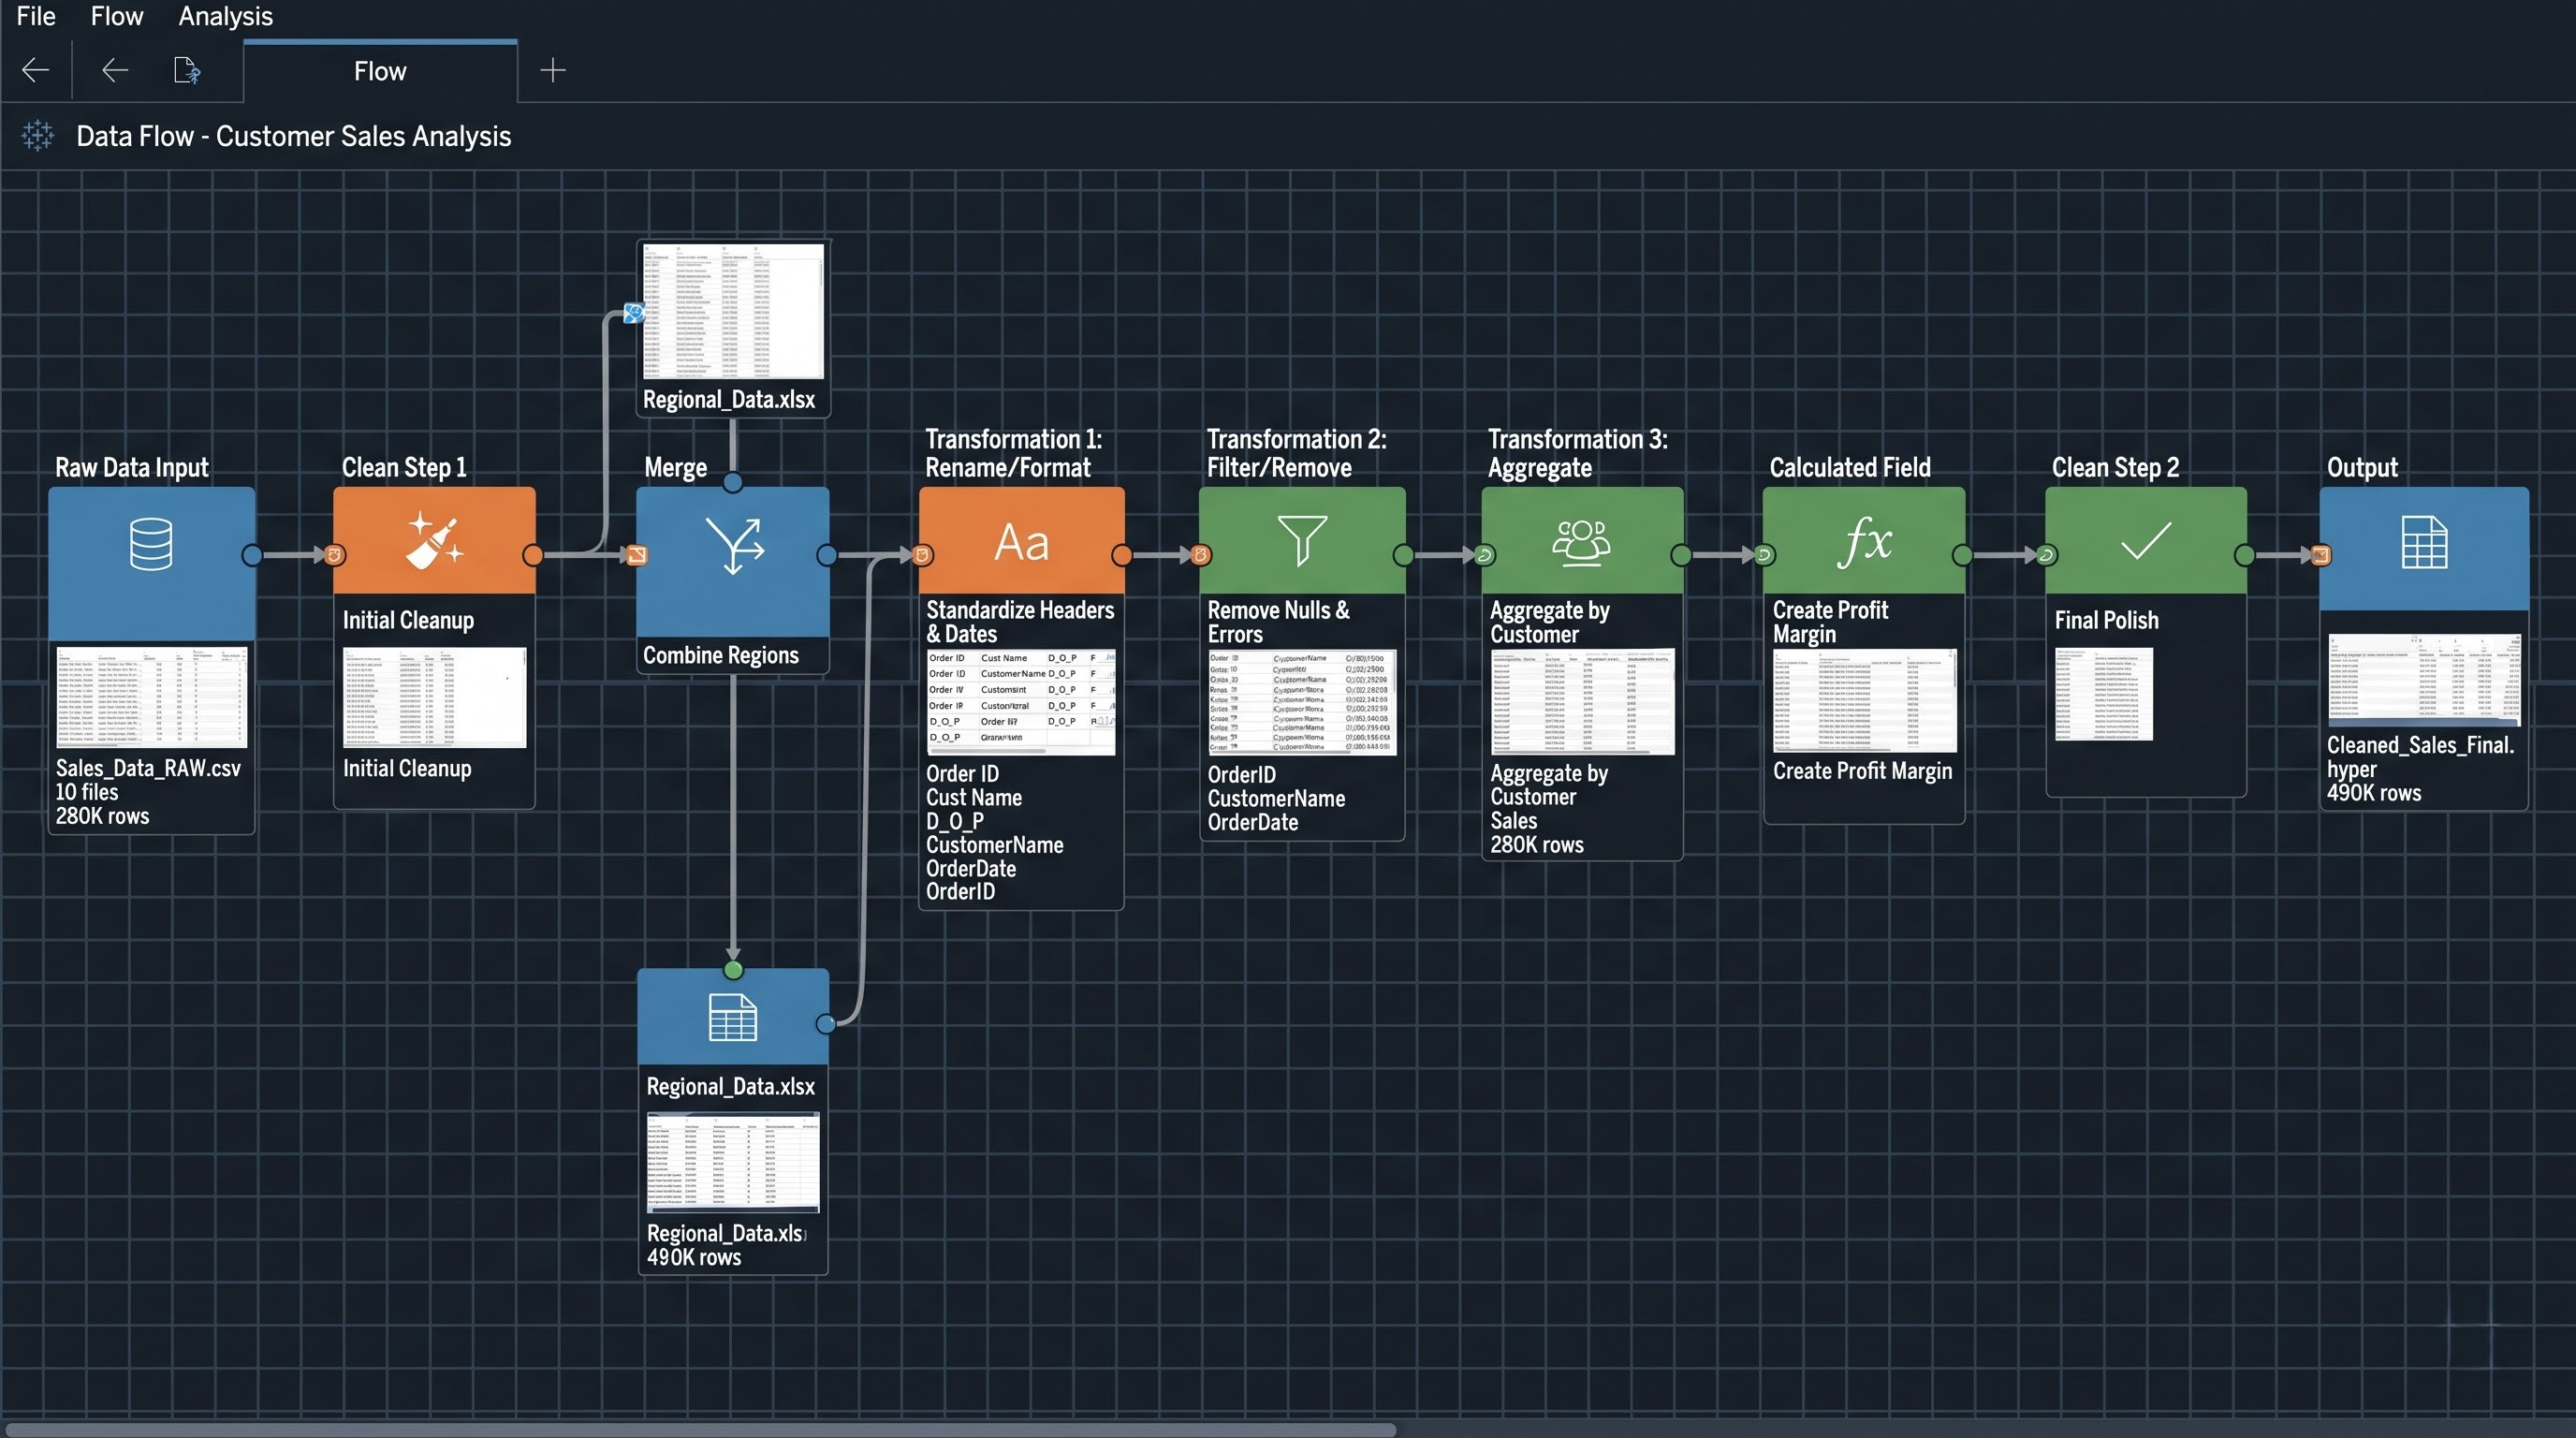2576x1438 pixels.
Task: Click the output connector of Calculated Field node
Action: [x=1963, y=555]
